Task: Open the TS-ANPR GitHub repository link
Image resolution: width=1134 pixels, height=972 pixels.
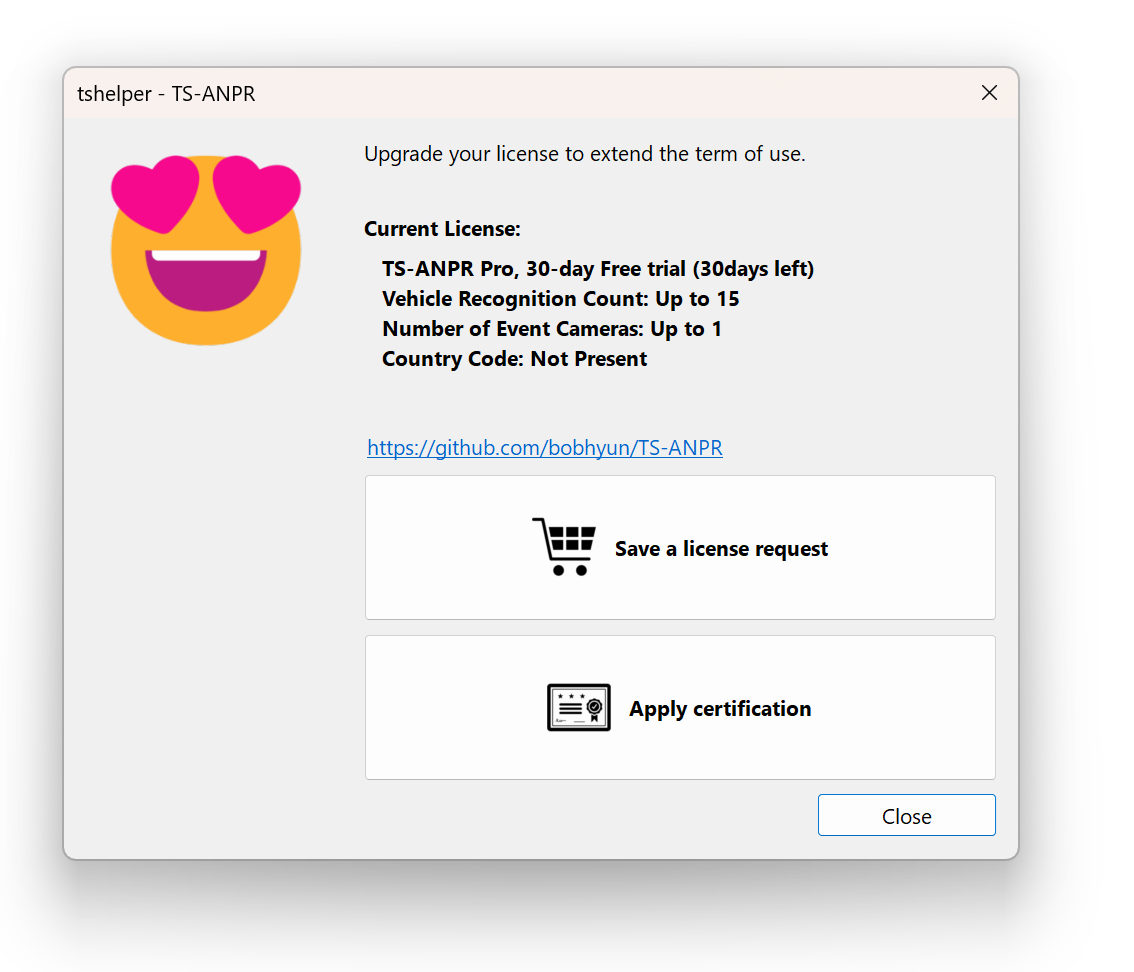Action: tap(545, 448)
